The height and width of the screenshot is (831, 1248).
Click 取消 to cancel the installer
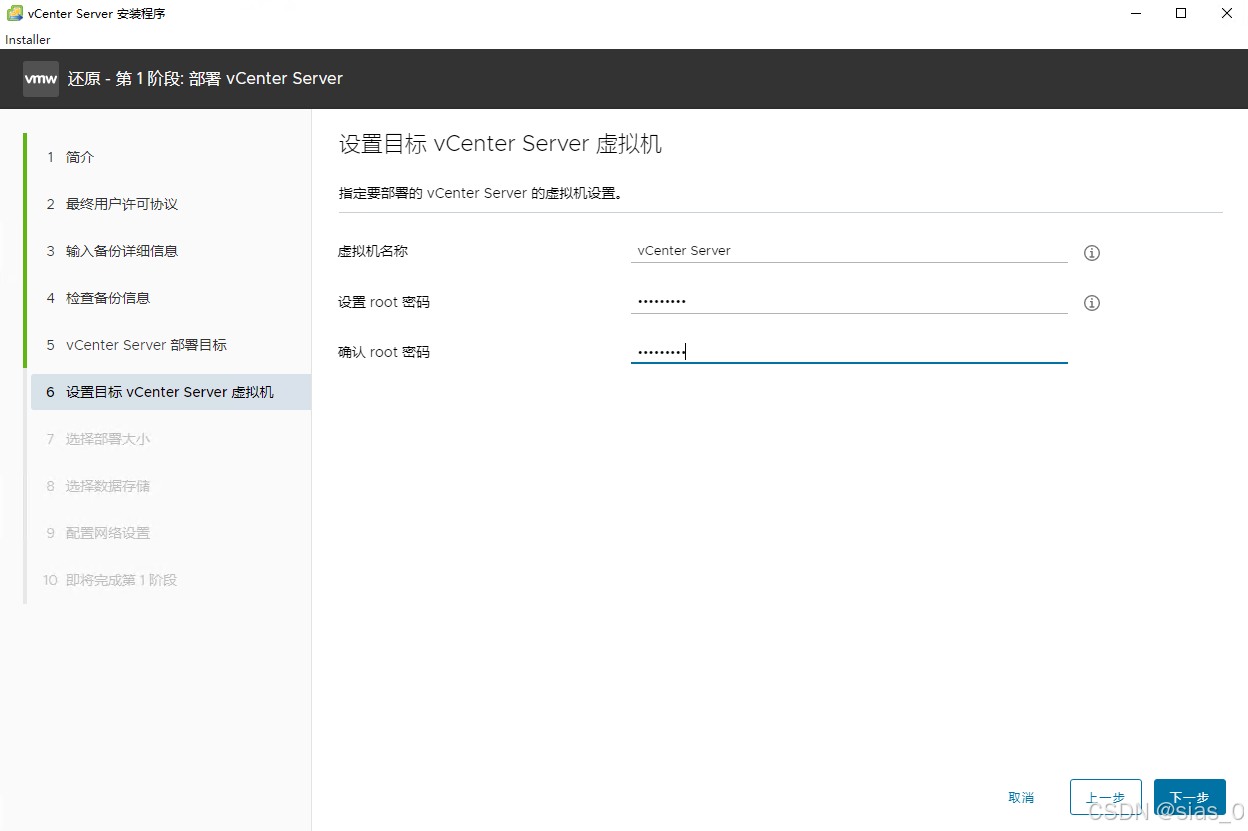coord(1021,798)
